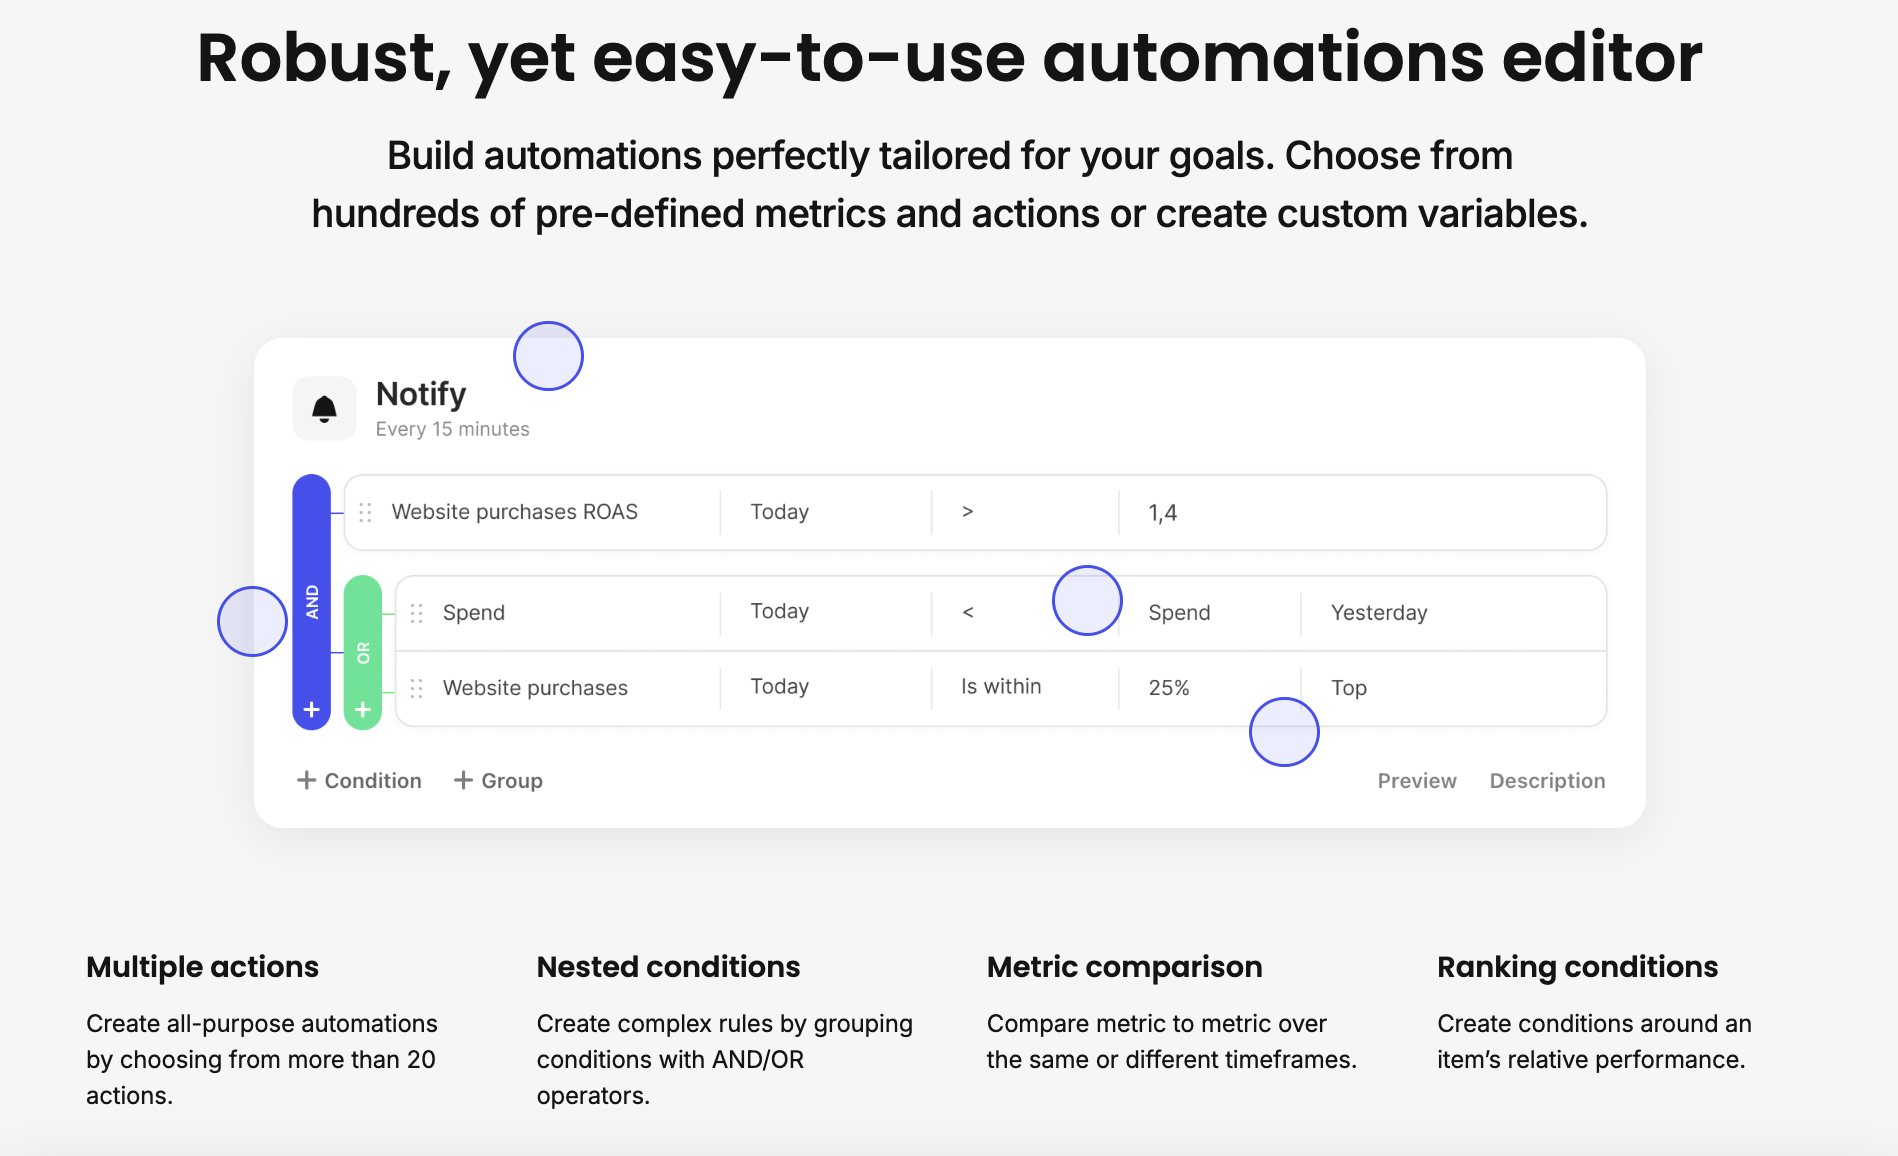The image size is (1898, 1156).
Task: Change the greater-than operator on the ROAS condition
Action: (x=966, y=511)
